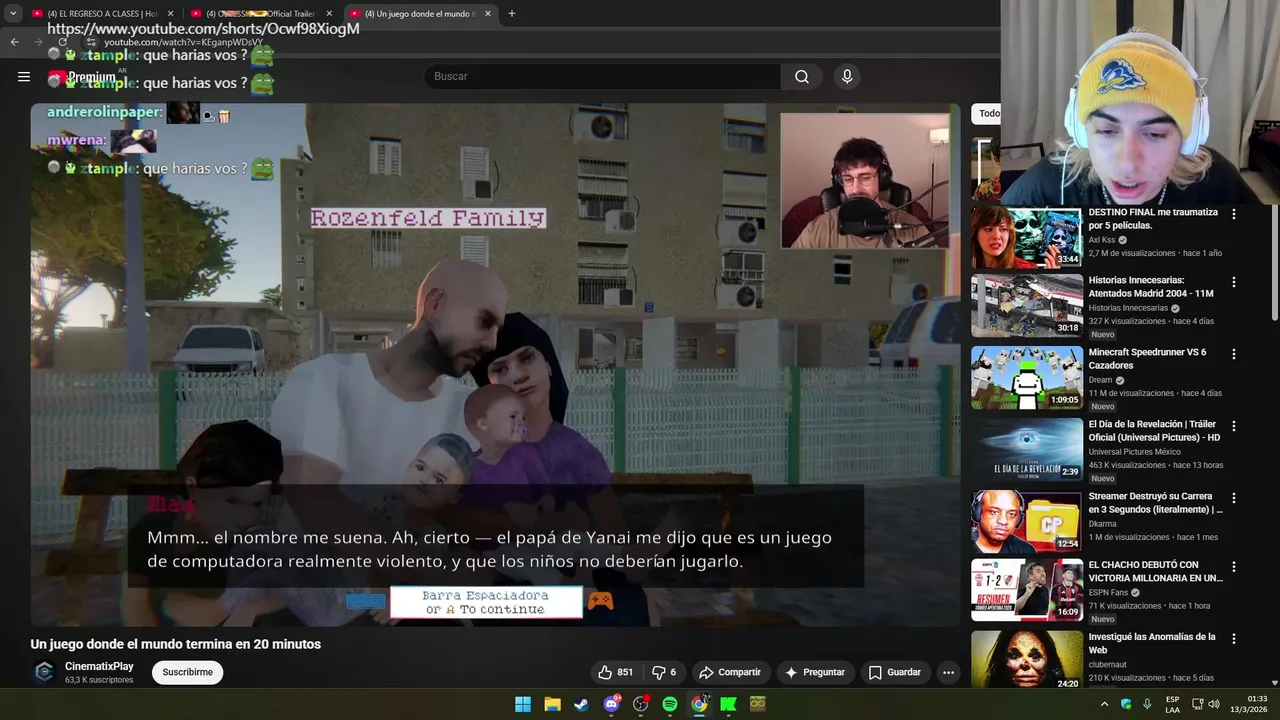
Task: Open the Windows Start menu
Action: 523,704
